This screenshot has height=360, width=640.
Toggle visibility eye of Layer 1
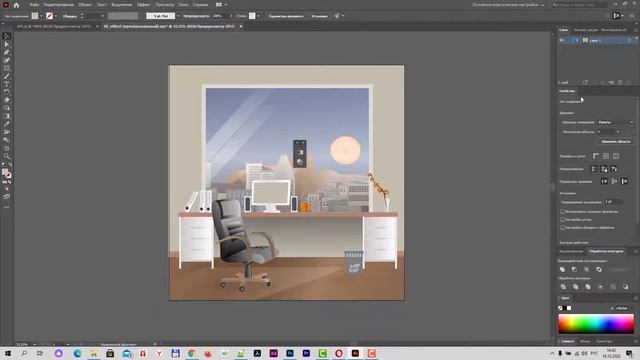click(x=562, y=40)
